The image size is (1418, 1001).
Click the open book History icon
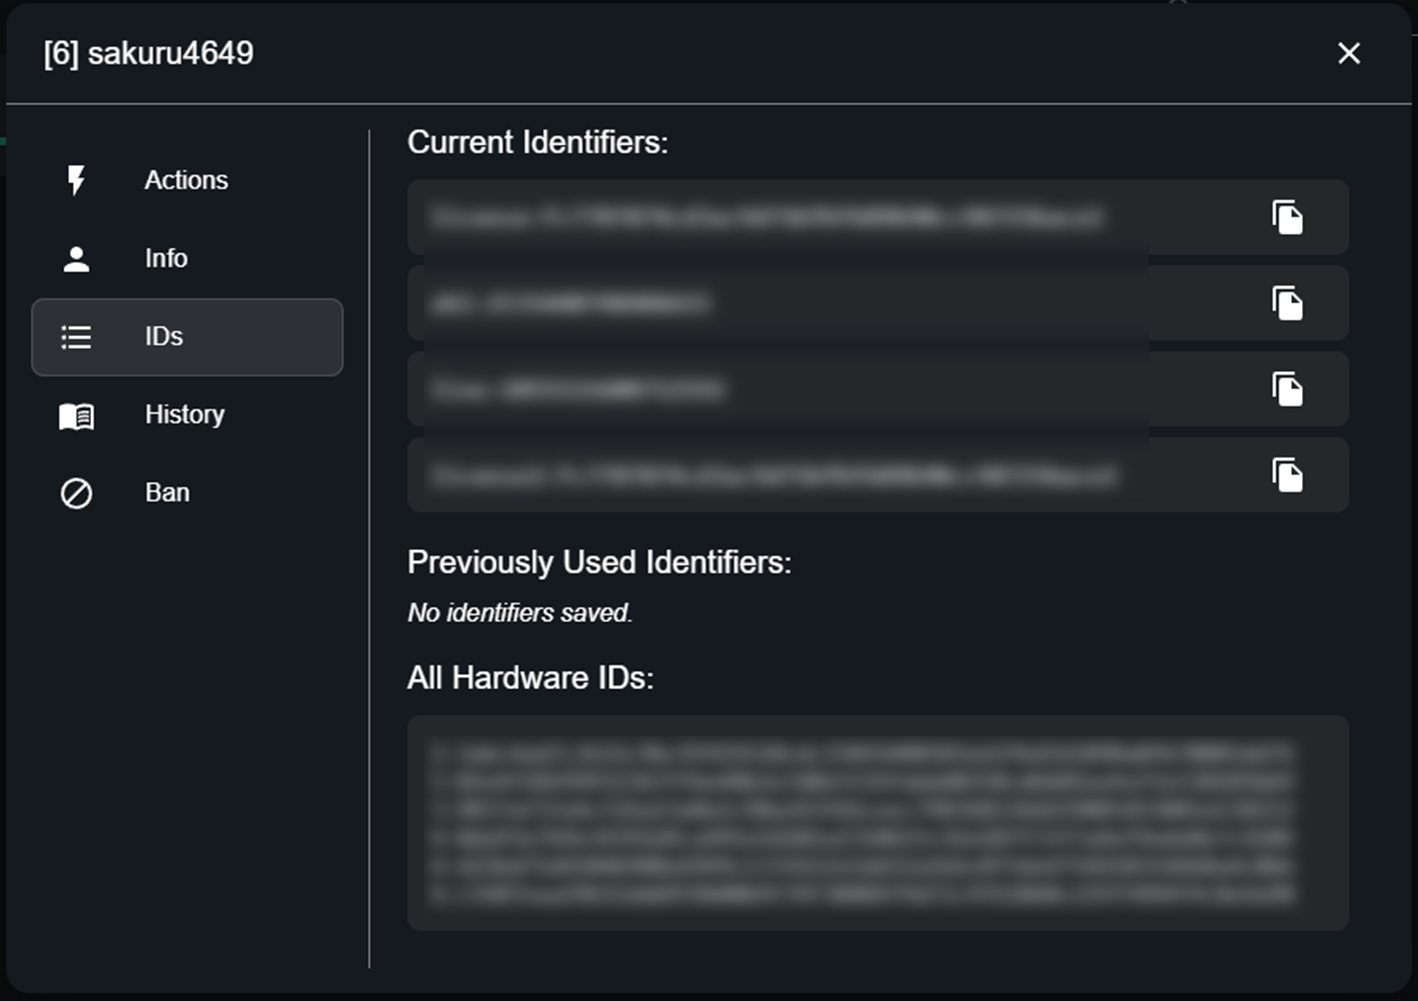(x=76, y=415)
